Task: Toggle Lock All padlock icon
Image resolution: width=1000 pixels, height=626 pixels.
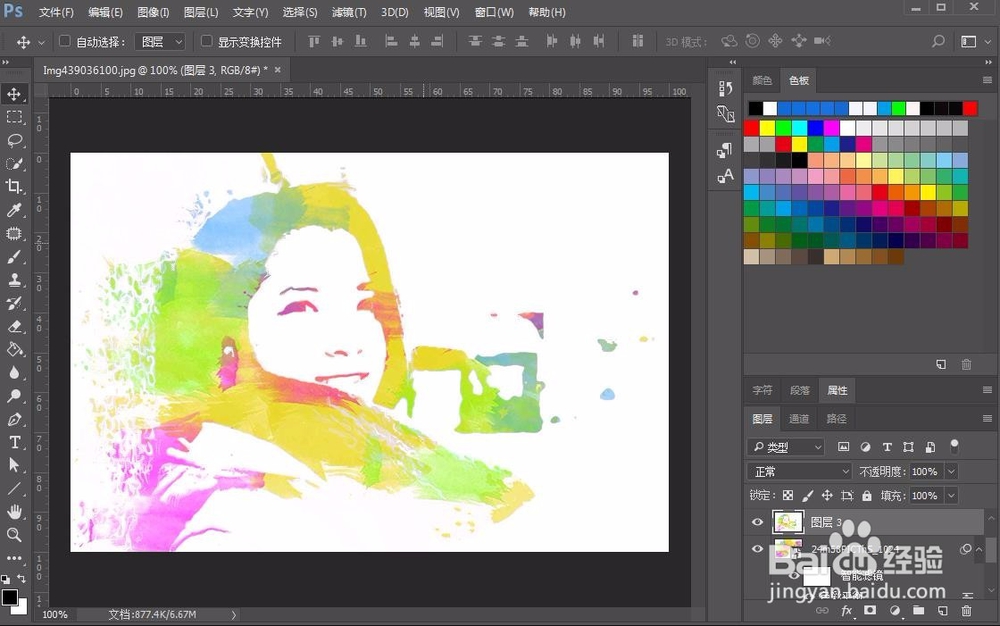Action: 867,495
